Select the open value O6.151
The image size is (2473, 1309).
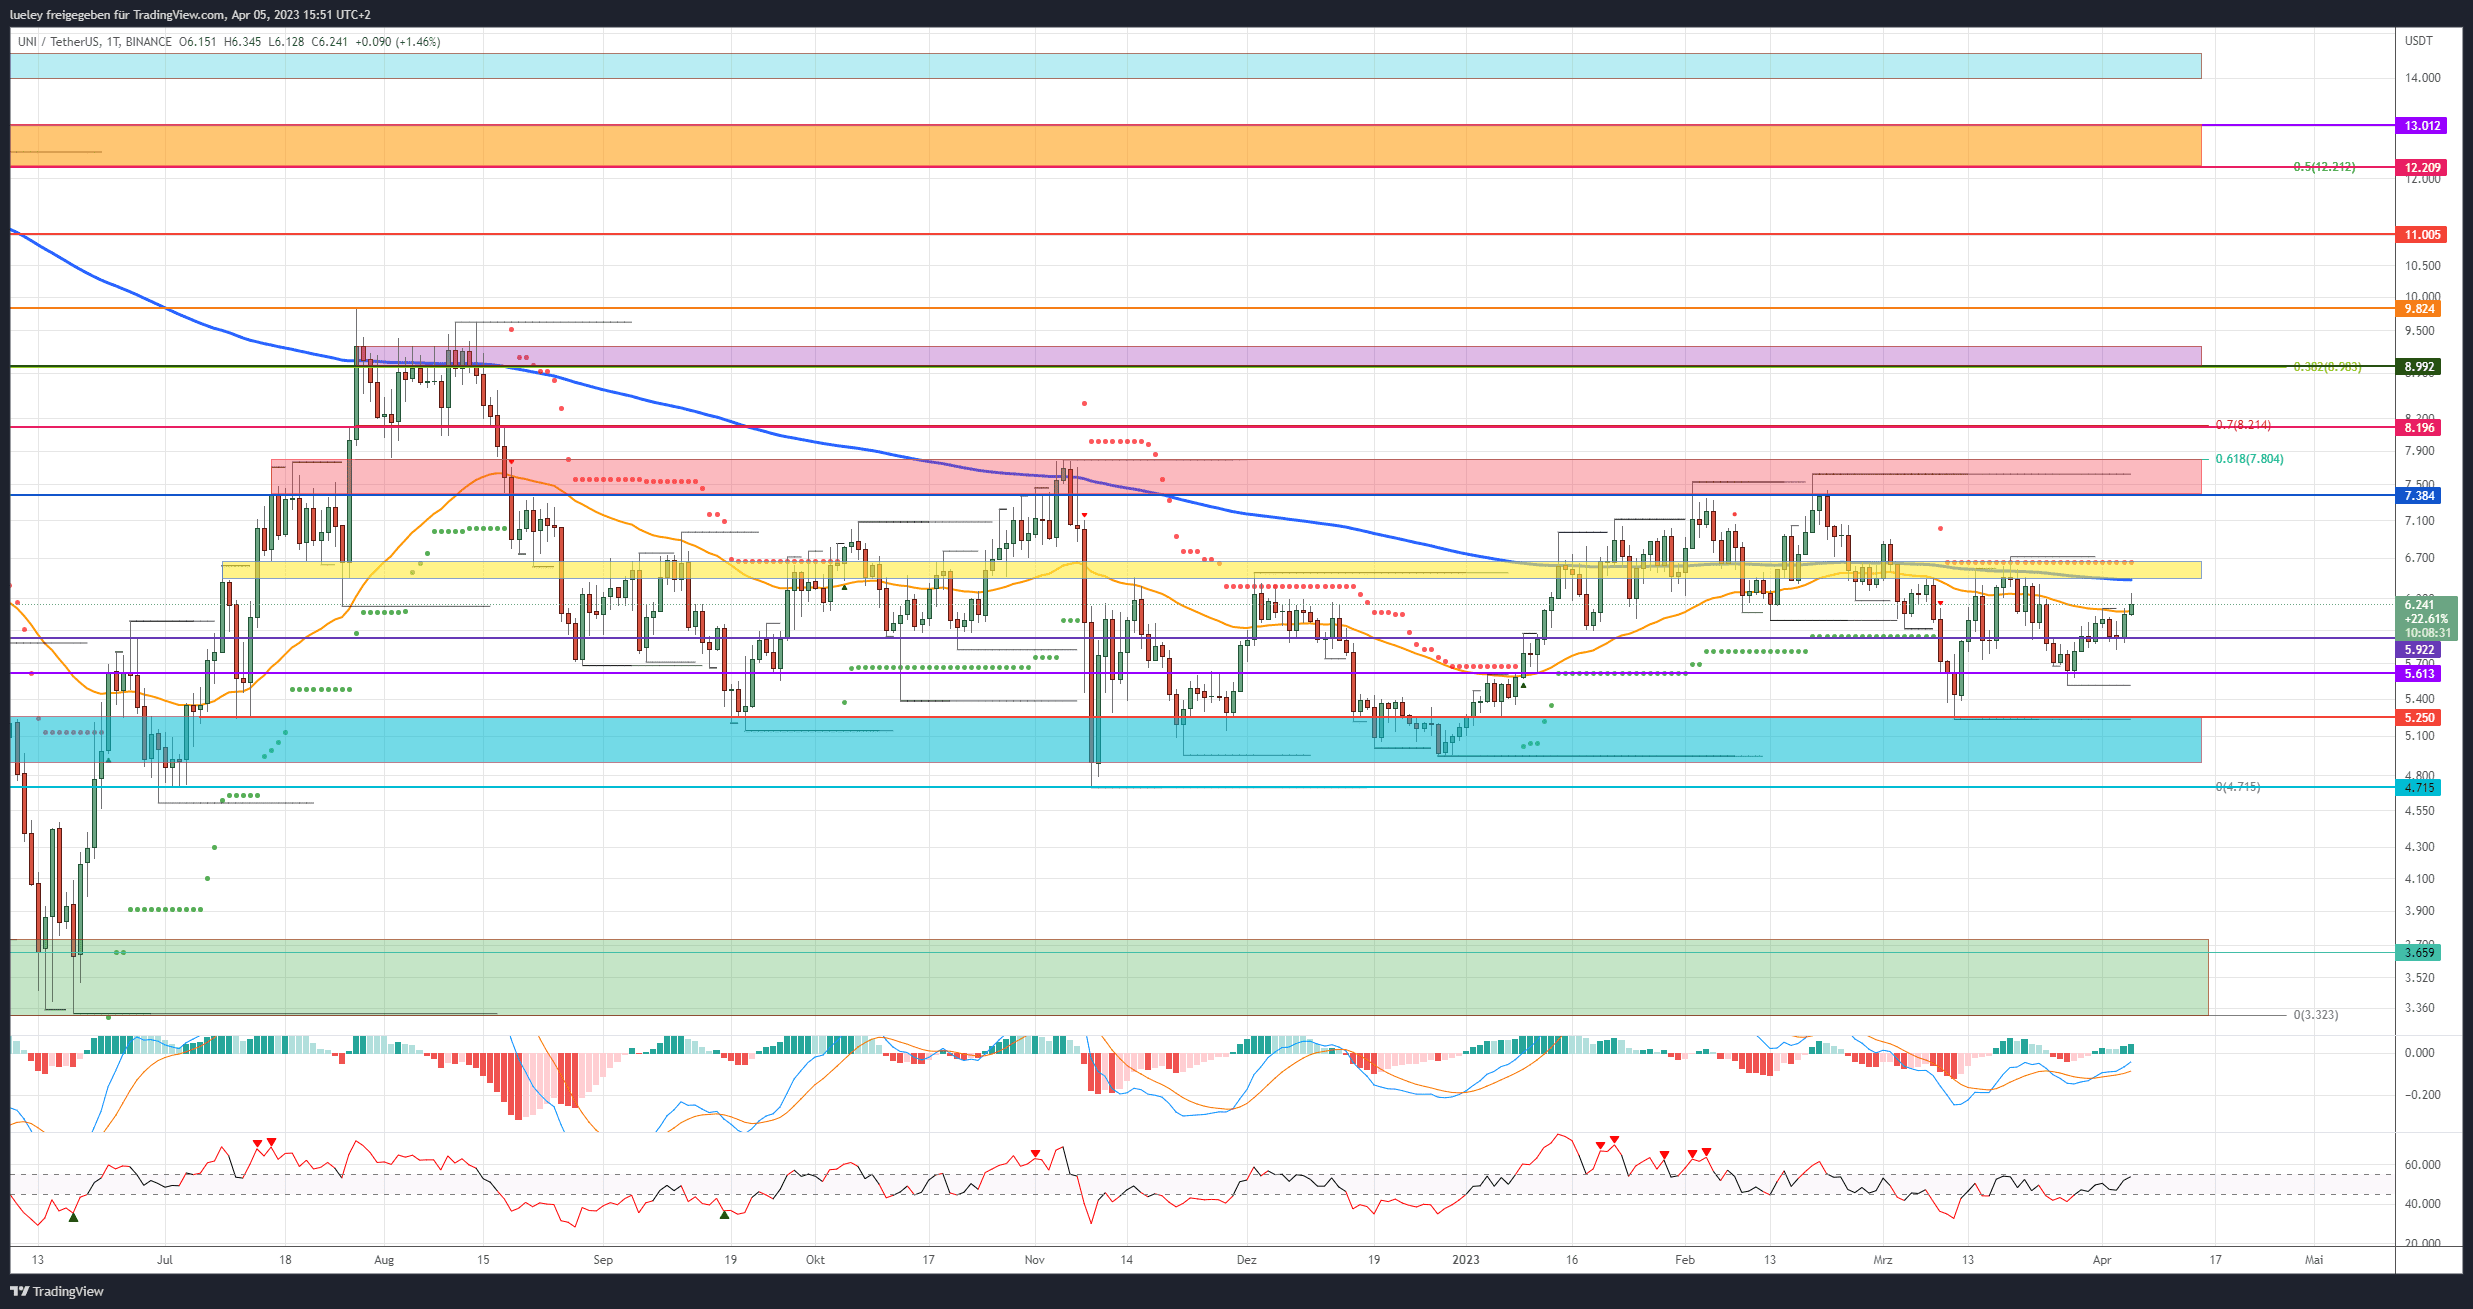198,42
